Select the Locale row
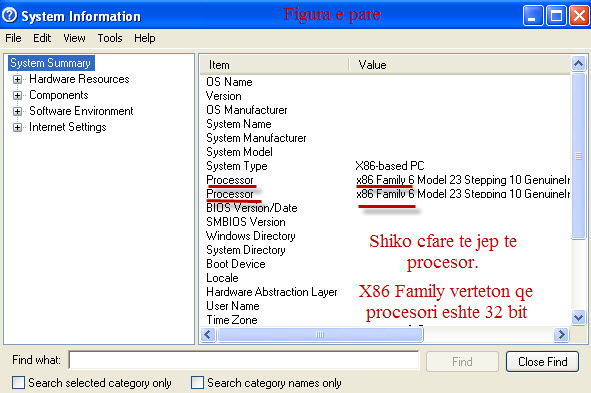 tap(385, 278)
